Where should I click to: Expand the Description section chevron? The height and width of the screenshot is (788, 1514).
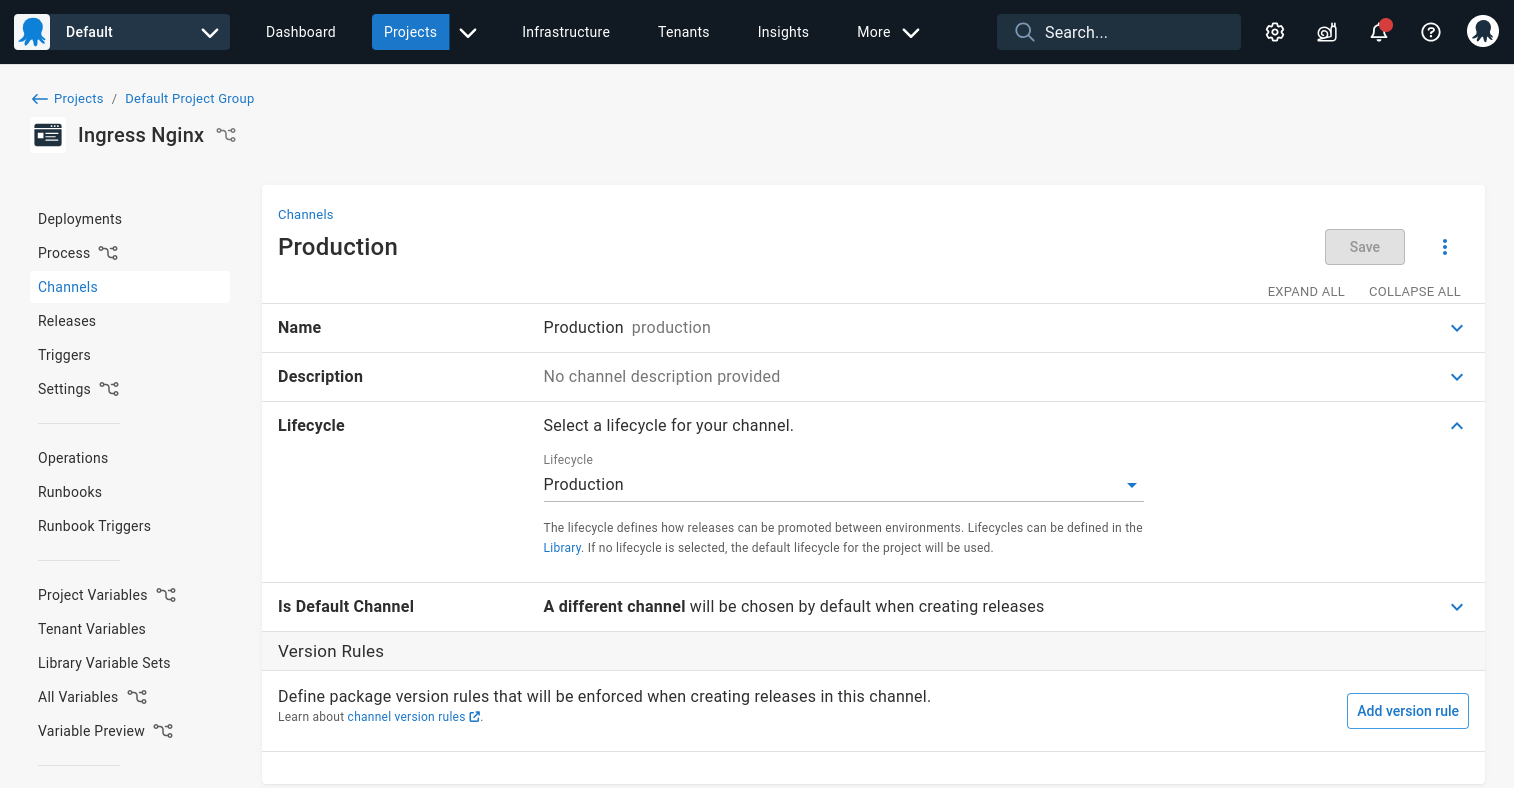1457,377
